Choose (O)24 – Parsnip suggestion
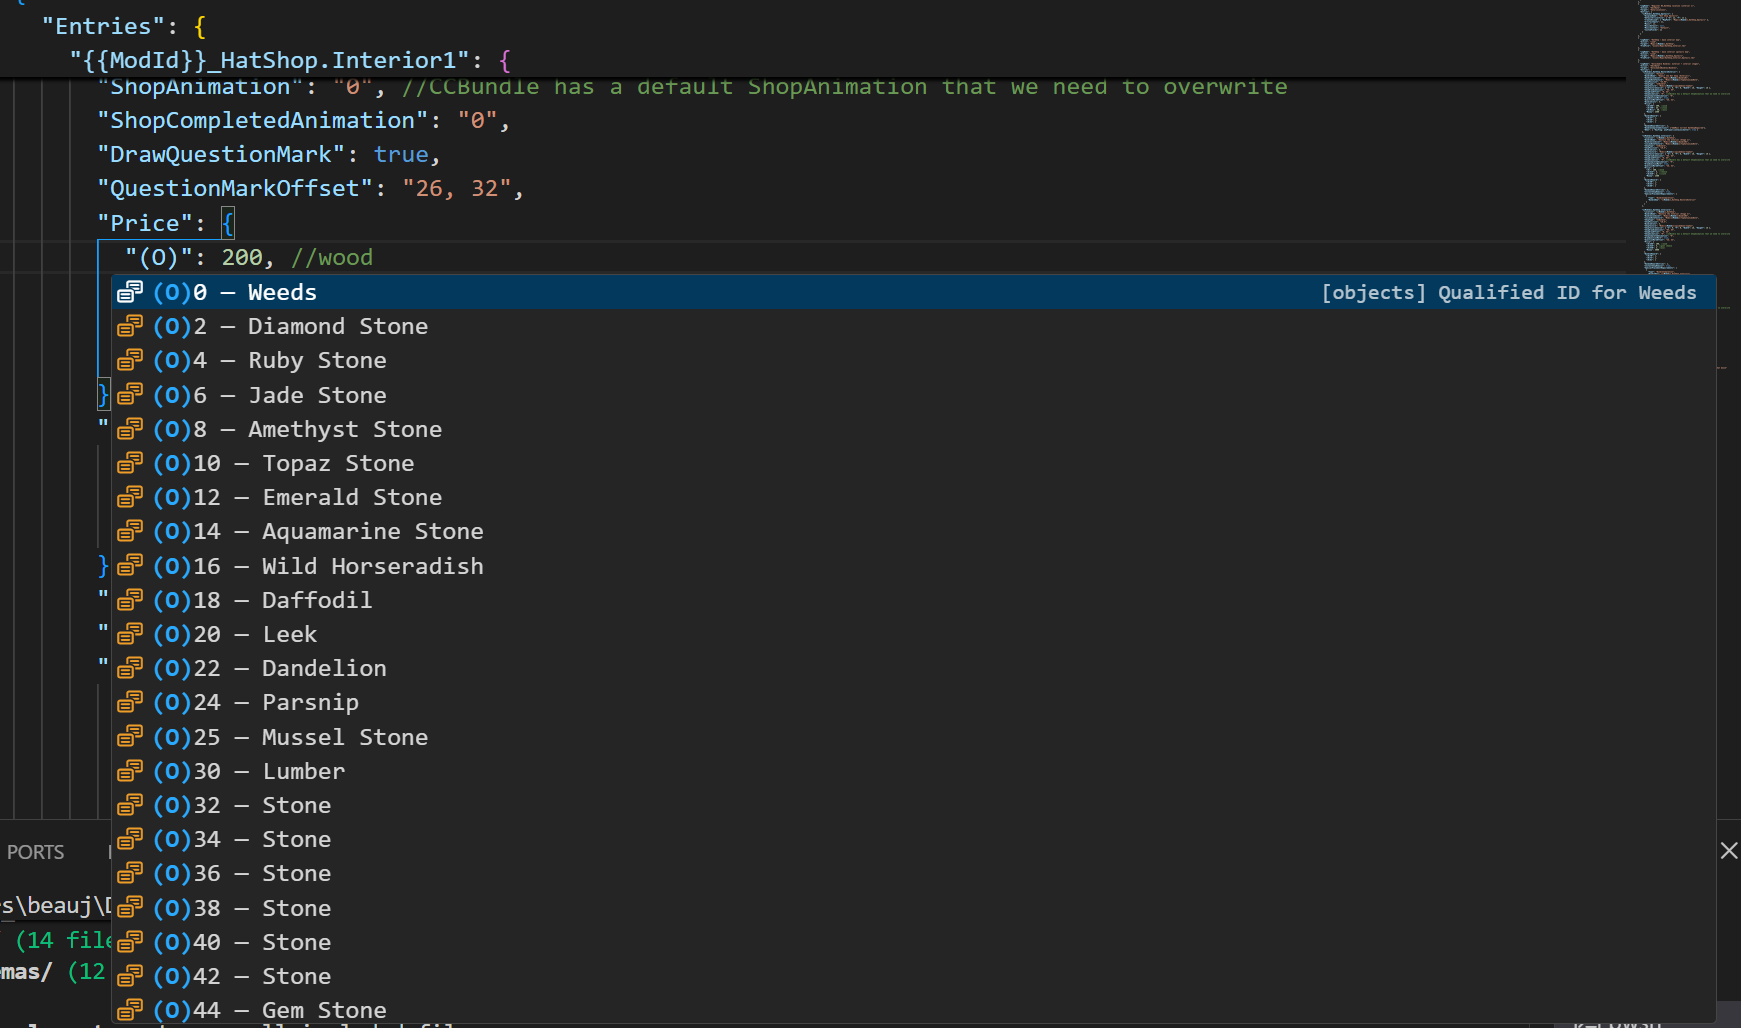This screenshot has width=1741, height=1028. (x=913, y=702)
